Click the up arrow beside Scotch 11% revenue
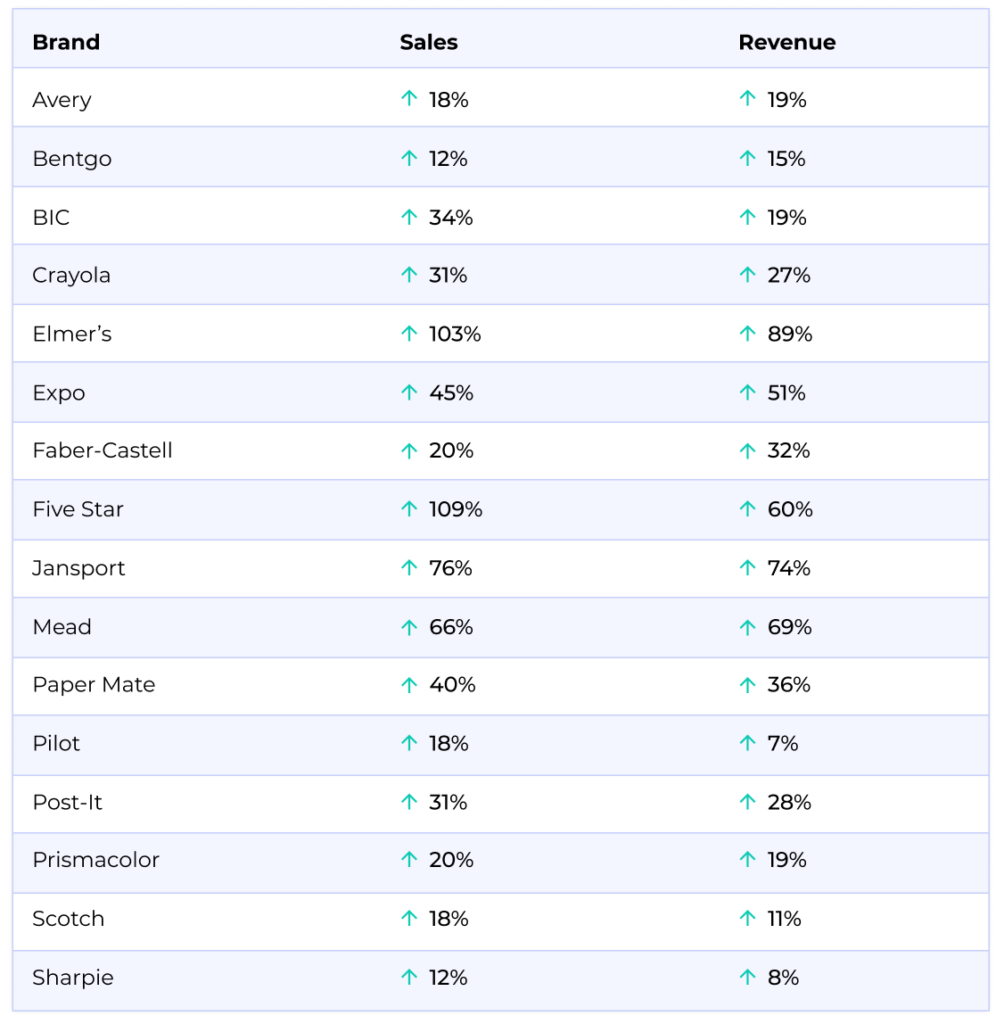Viewport: 1004px width, 1024px height. click(x=747, y=918)
